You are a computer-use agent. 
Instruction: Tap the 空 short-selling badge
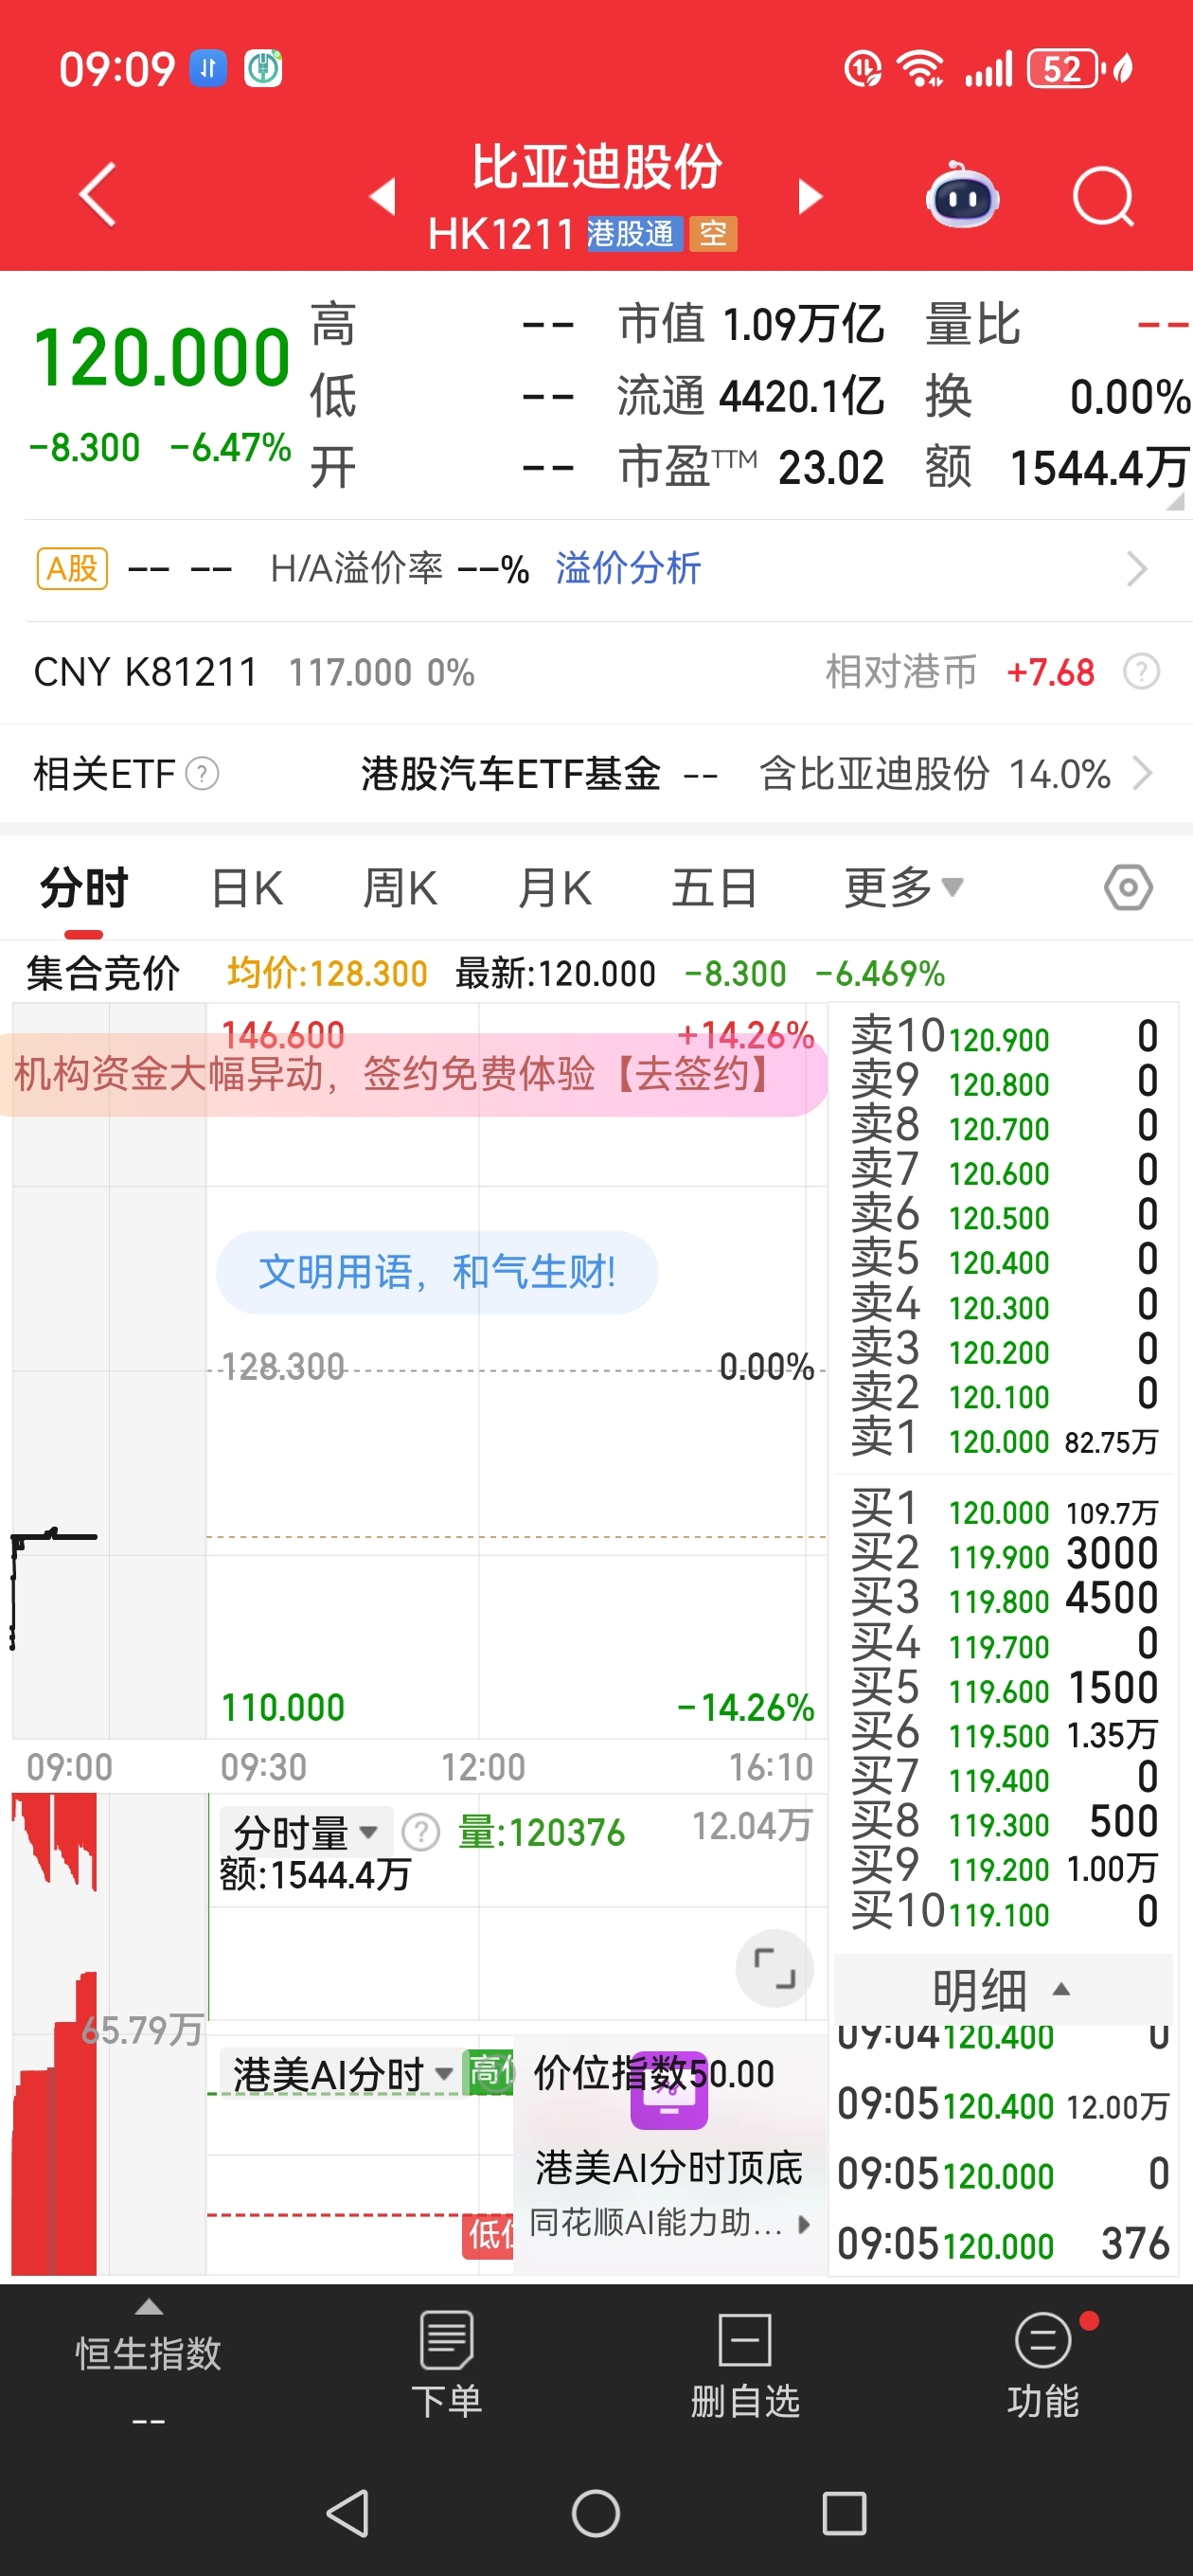tap(713, 234)
